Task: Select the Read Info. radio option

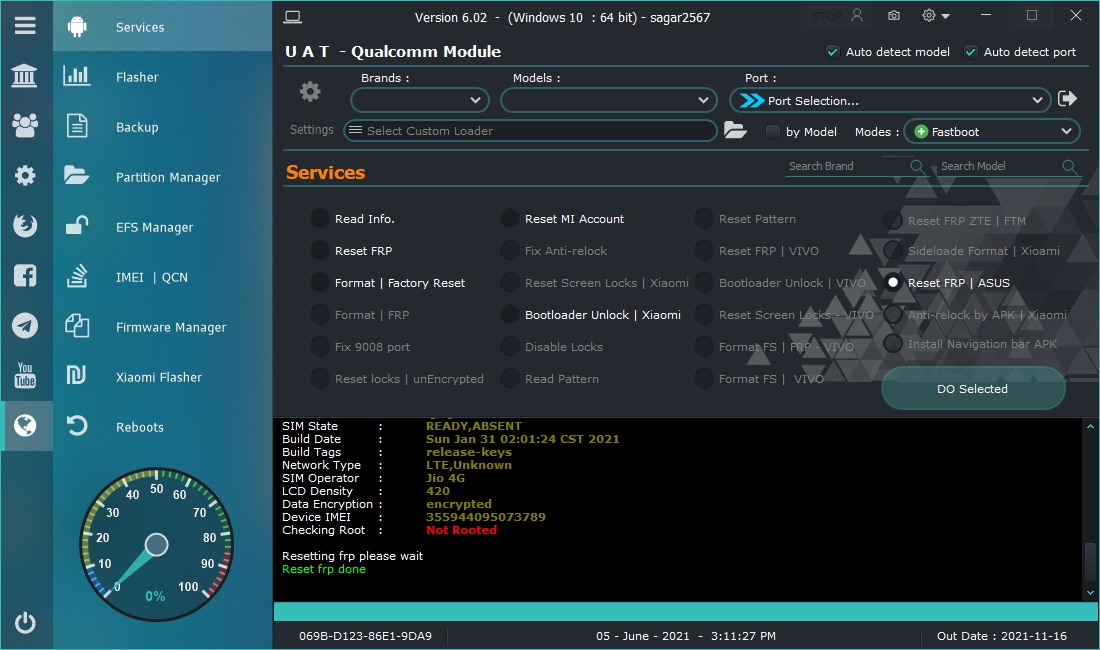Action: point(320,219)
